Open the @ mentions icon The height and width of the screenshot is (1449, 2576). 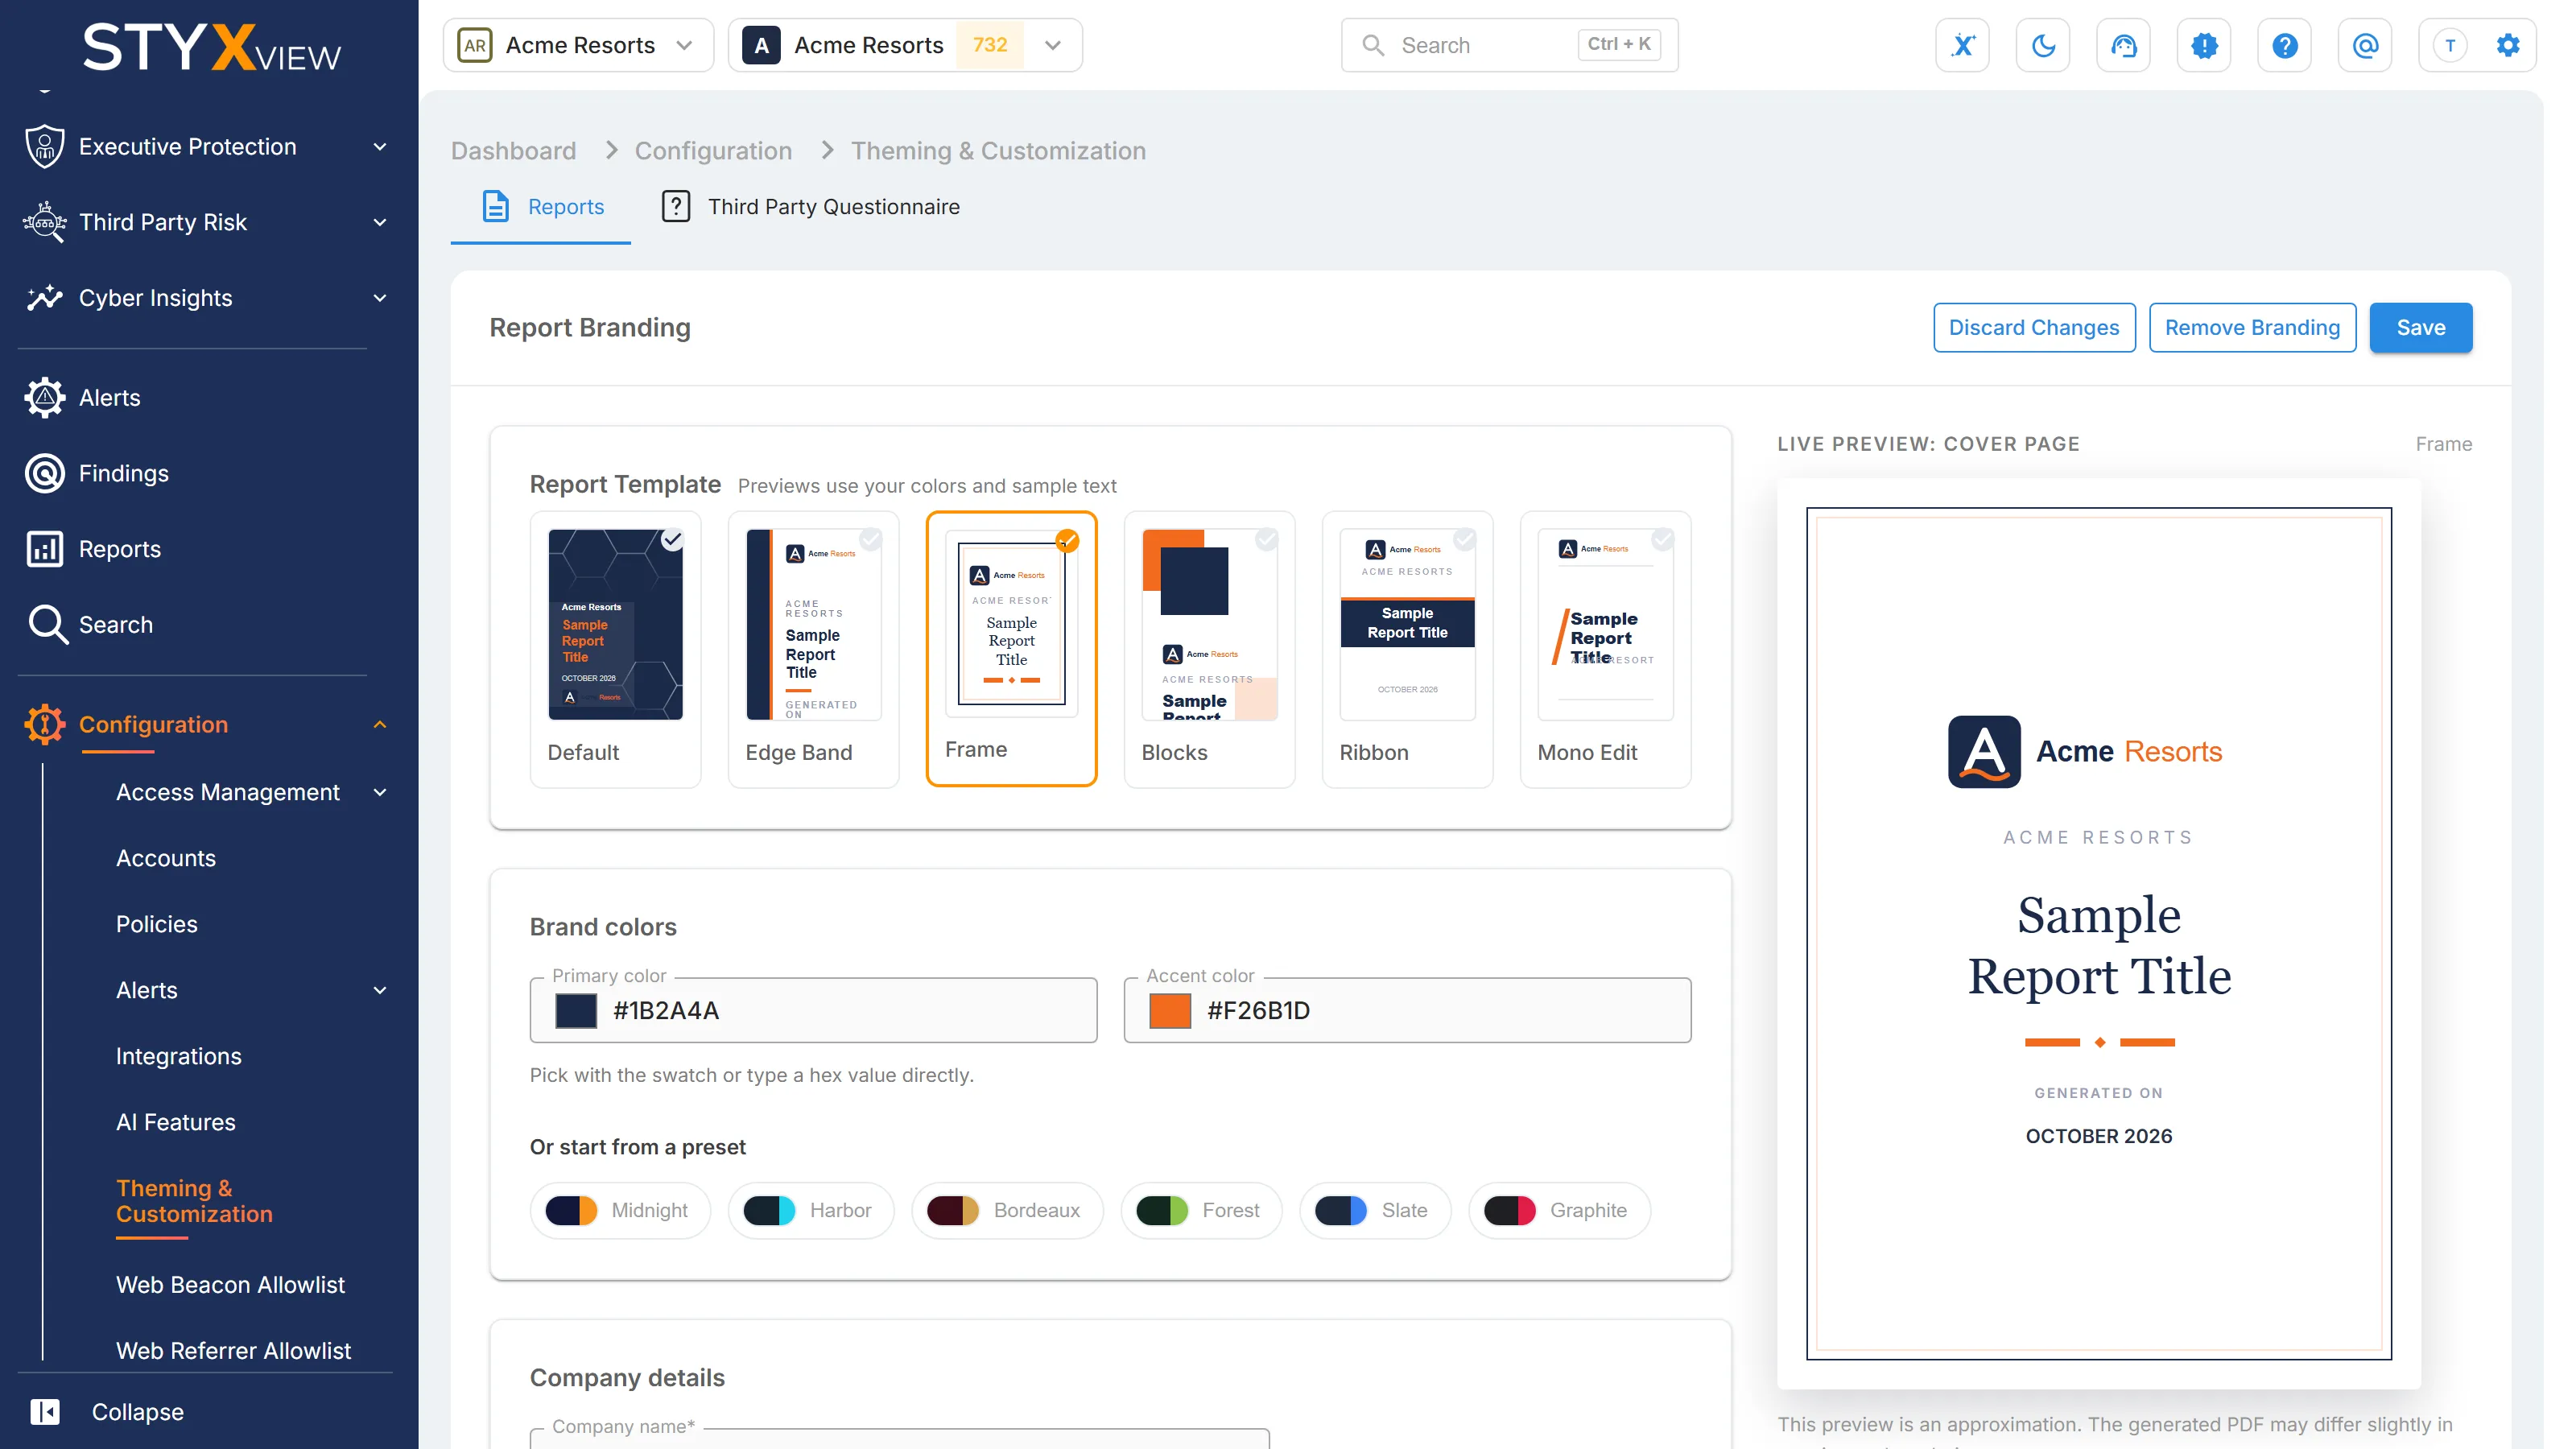[x=2365, y=45]
